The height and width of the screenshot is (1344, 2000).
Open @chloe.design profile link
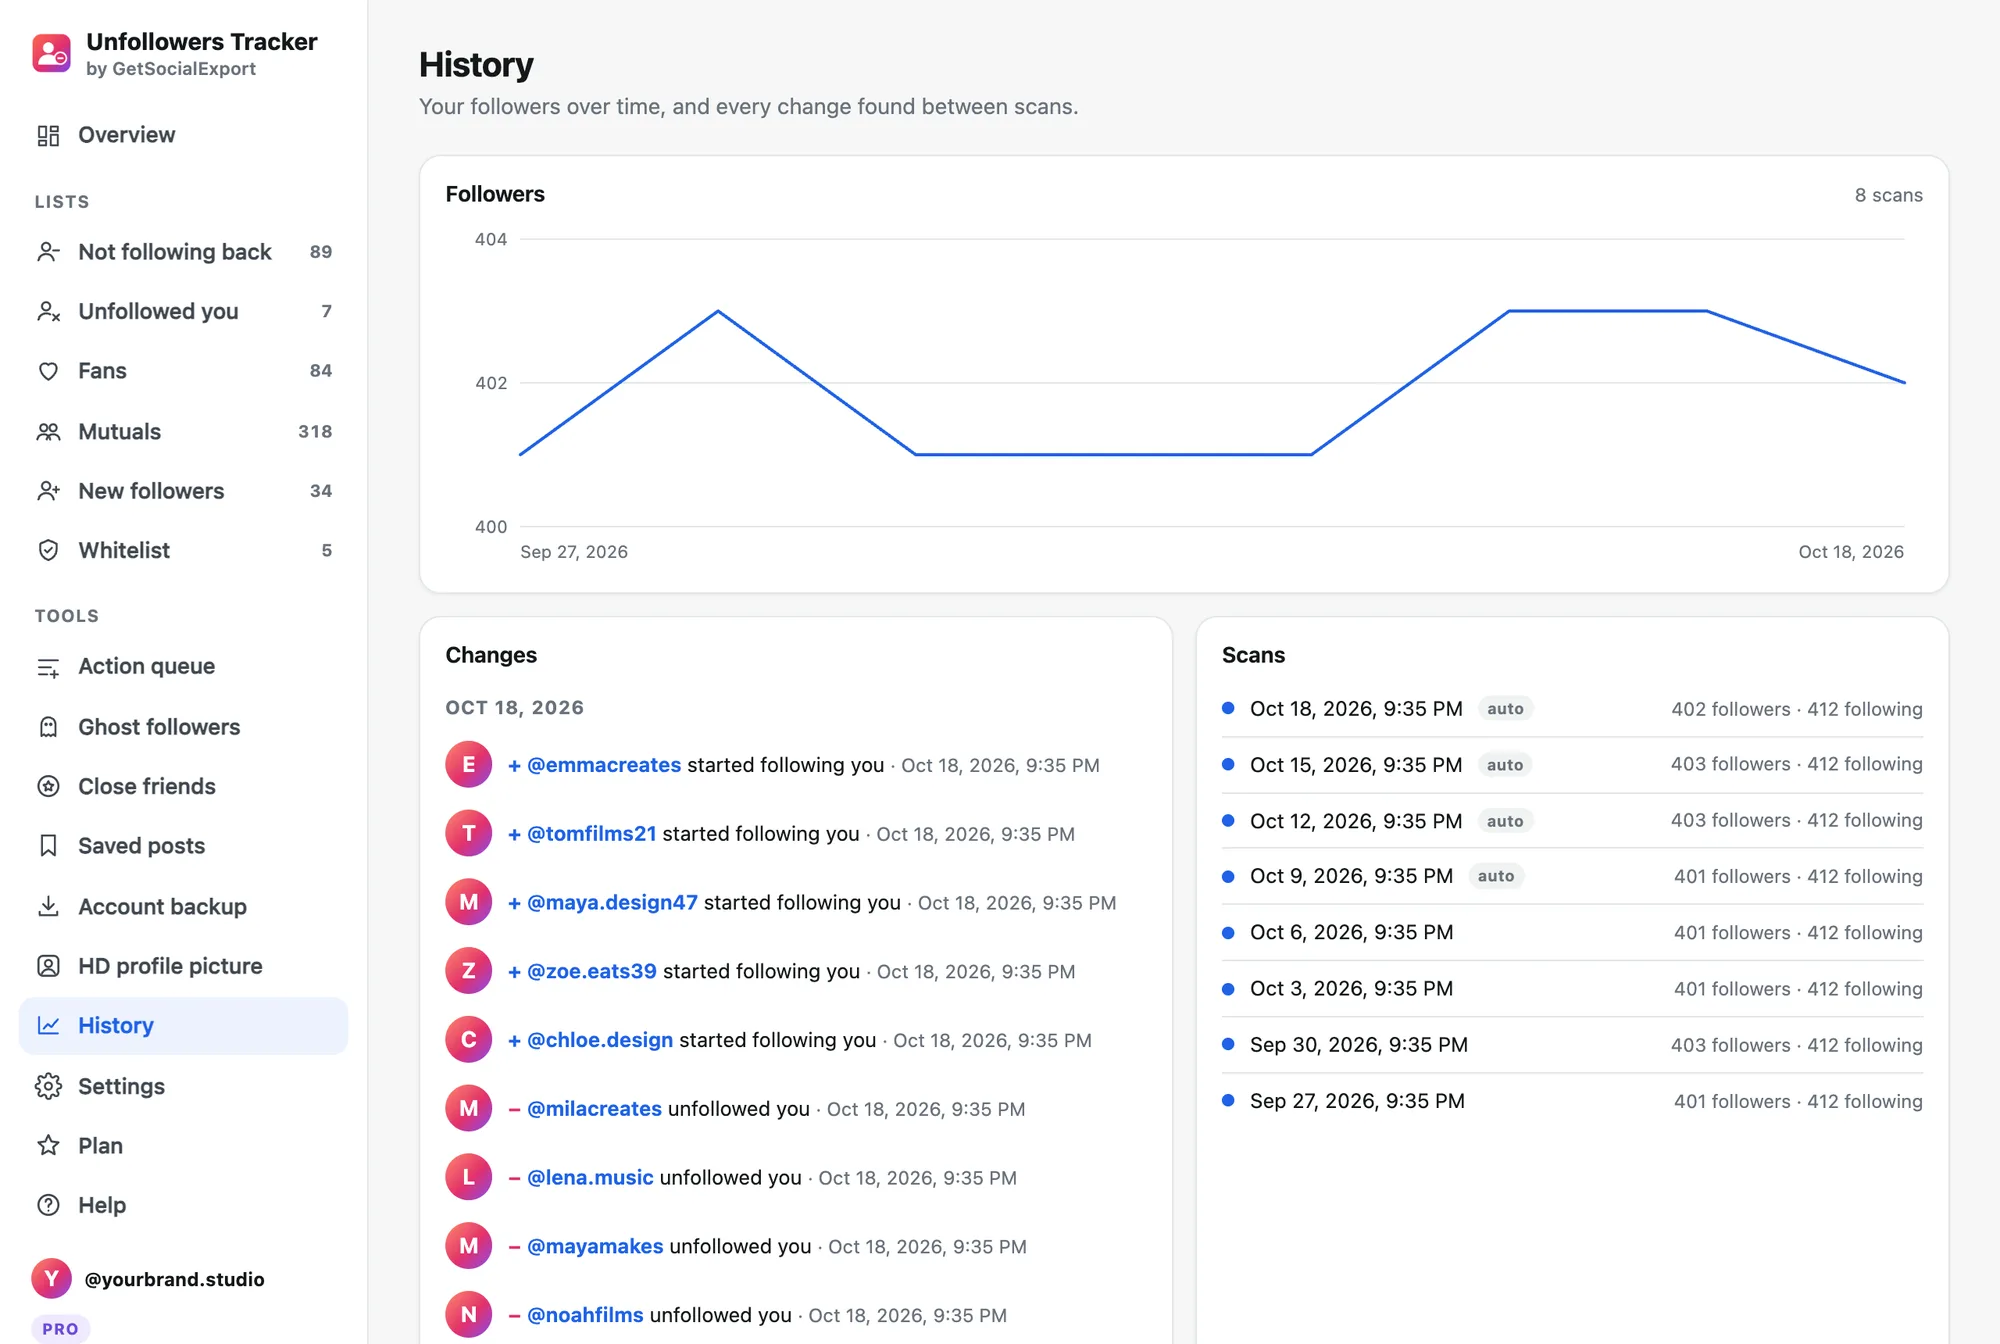(x=600, y=1040)
